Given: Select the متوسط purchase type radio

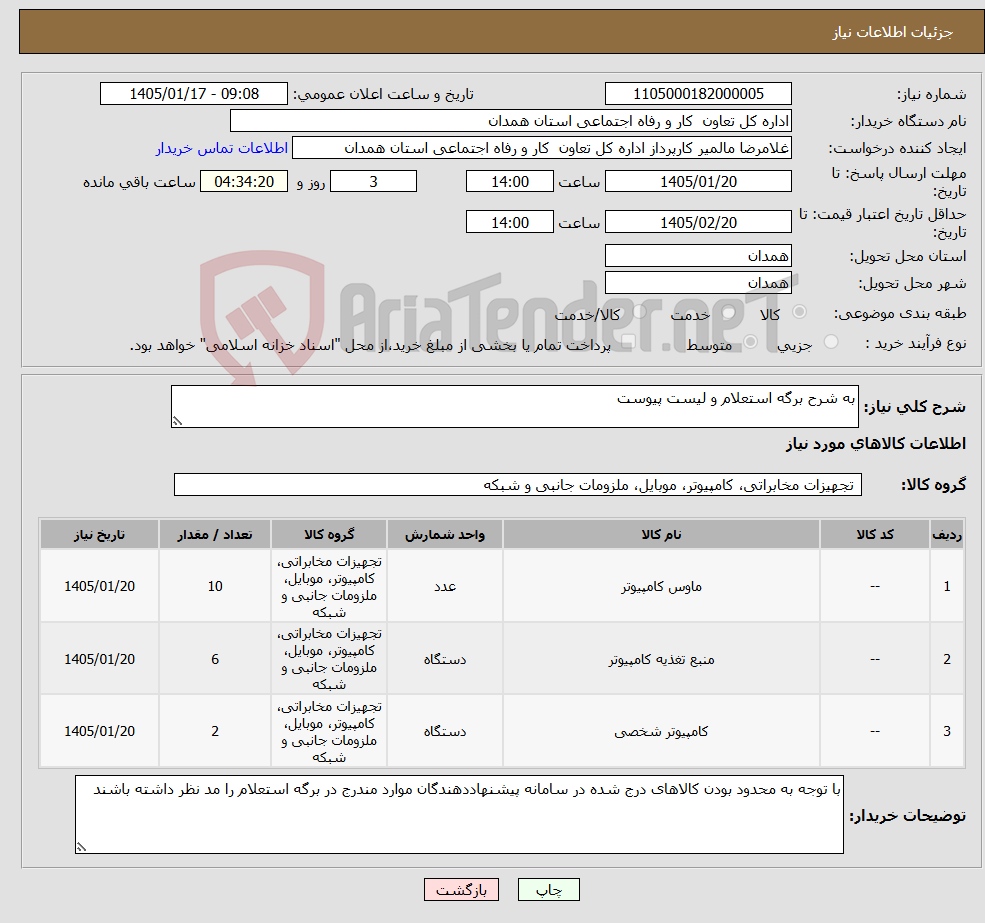Looking at the screenshot, I should tap(751, 342).
